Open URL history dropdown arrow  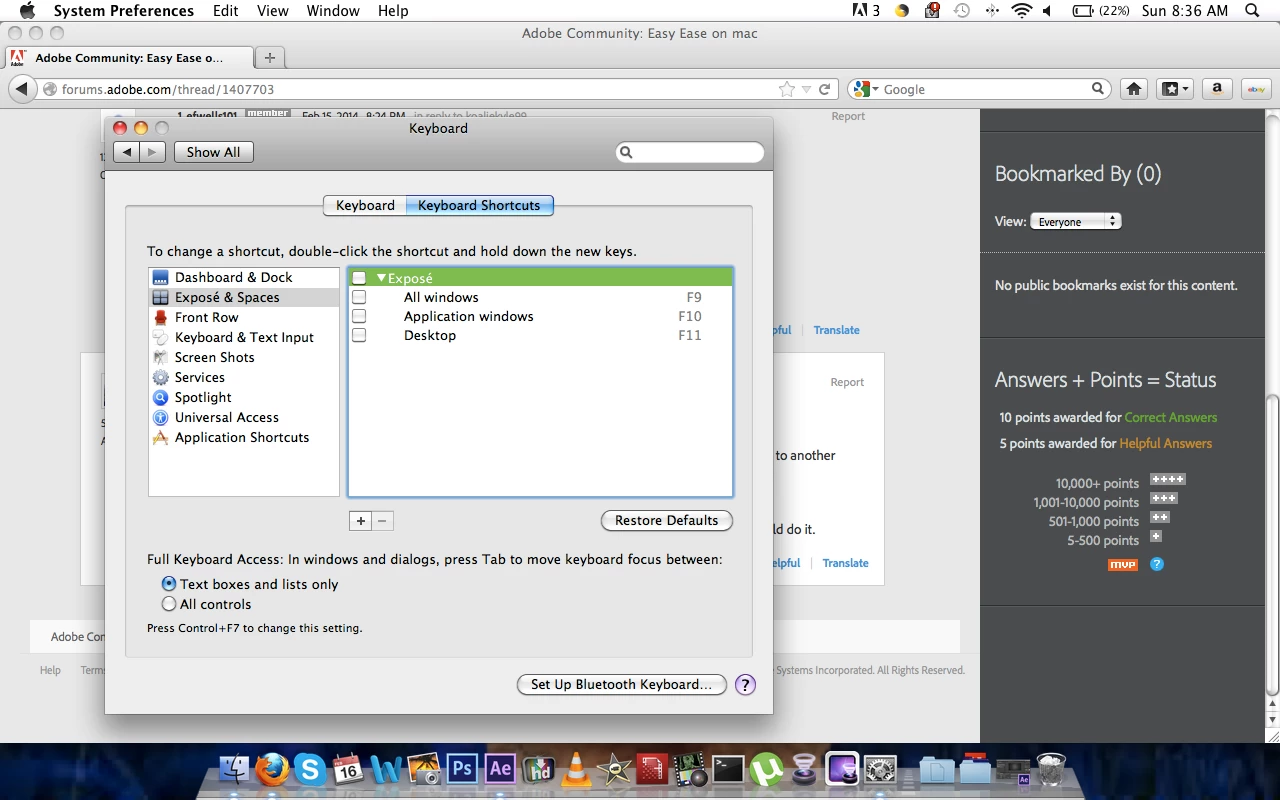pos(806,89)
